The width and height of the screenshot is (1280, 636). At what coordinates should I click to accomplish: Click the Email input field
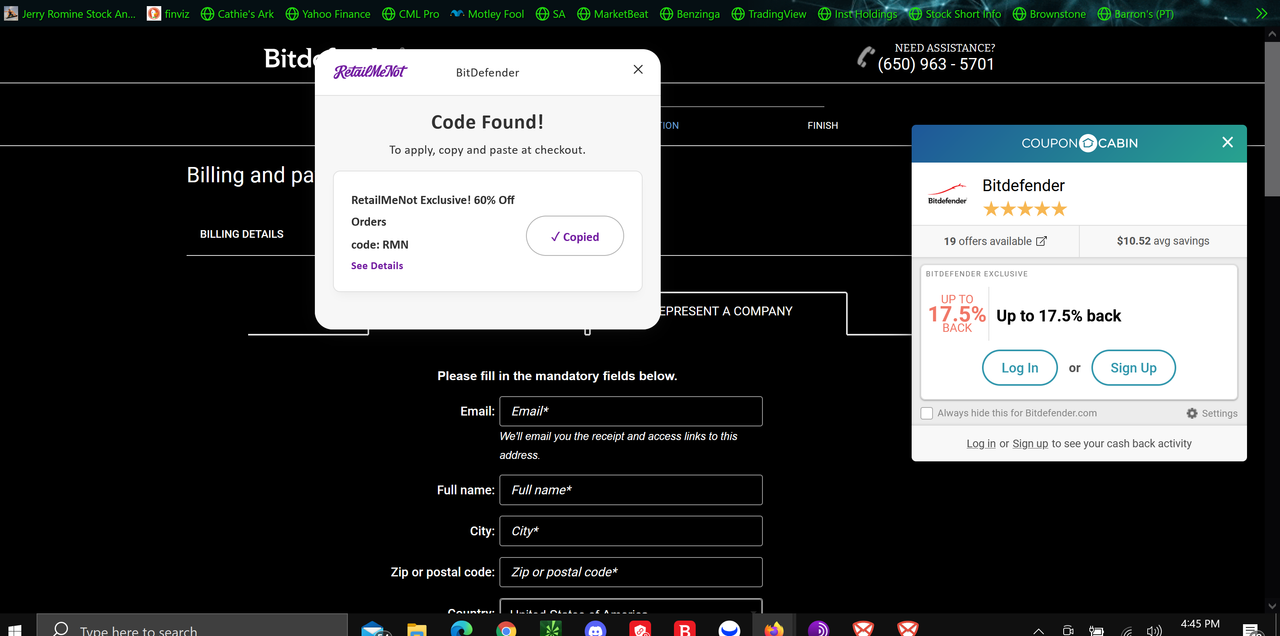(631, 411)
